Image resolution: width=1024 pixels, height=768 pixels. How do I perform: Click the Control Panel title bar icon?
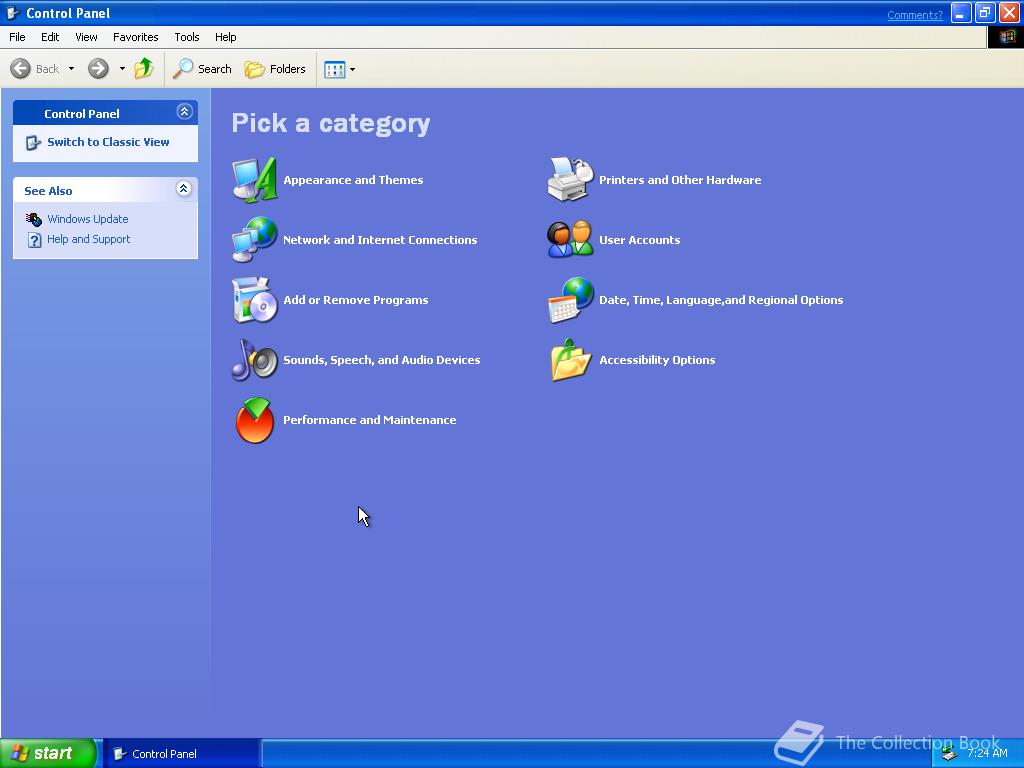point(12,13)
